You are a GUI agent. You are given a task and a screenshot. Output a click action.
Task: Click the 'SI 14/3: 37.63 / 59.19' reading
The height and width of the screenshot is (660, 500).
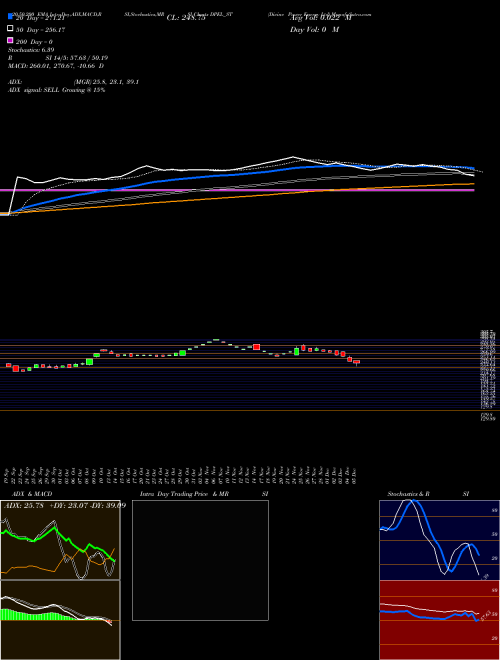click(77, 58)
